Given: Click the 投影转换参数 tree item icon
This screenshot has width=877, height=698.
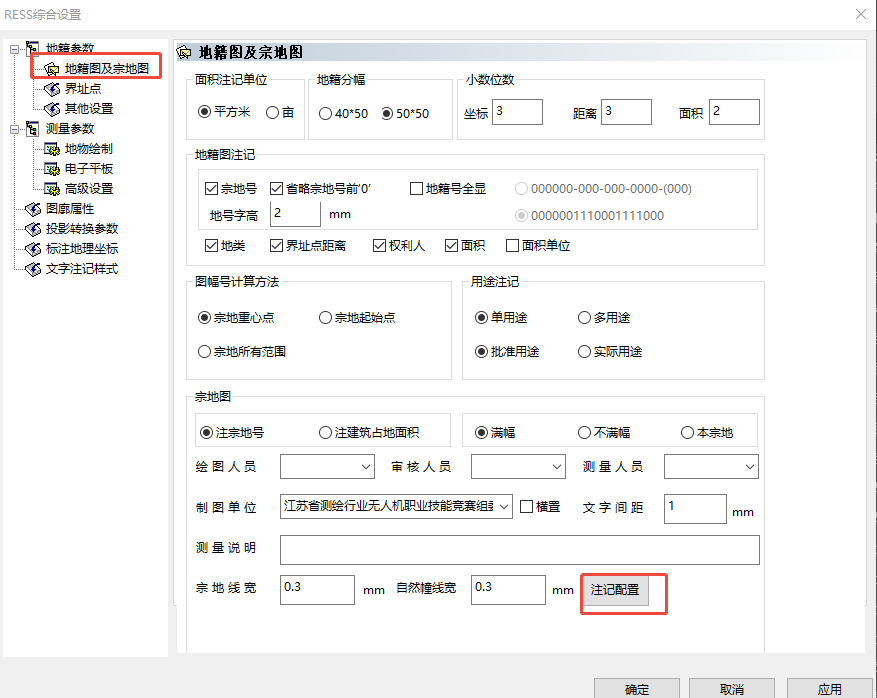Looking at the screenshot, I should 33,229.
